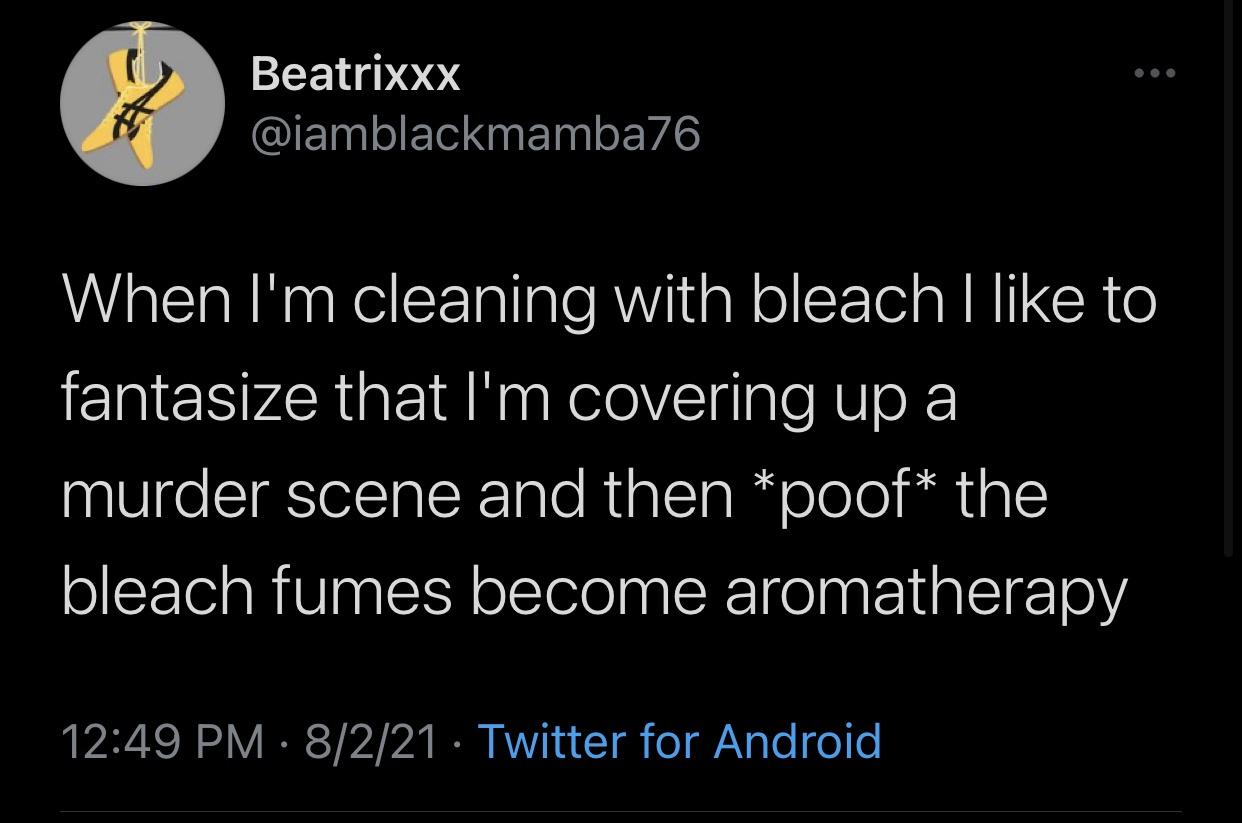Screen dimensions: 1242x823
Task: Click the scrollbar on the right edge
Action: point(1229,280)
